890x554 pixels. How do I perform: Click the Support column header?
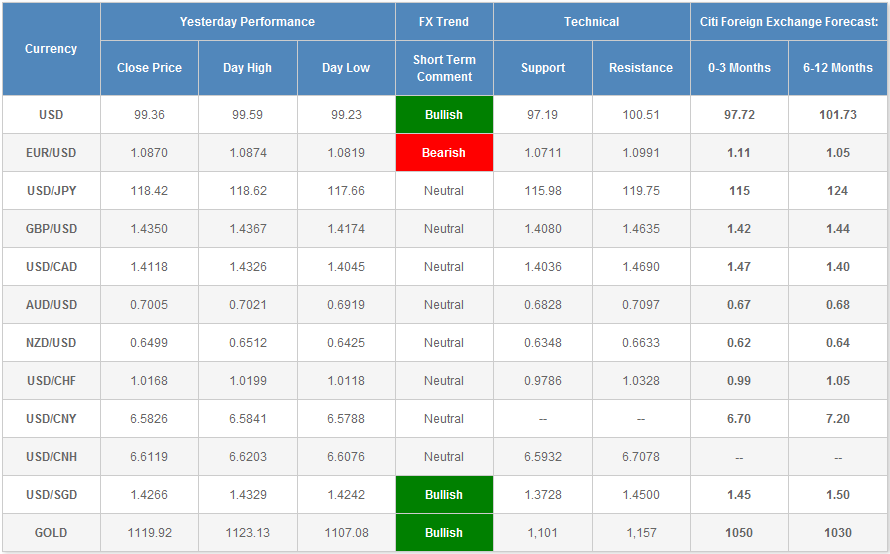click(x=543, y=68)
